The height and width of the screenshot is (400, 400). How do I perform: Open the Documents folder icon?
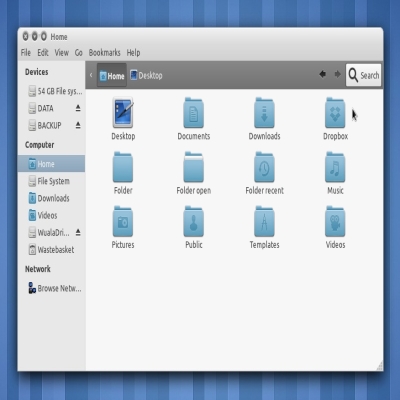click(x=194, y=113)
